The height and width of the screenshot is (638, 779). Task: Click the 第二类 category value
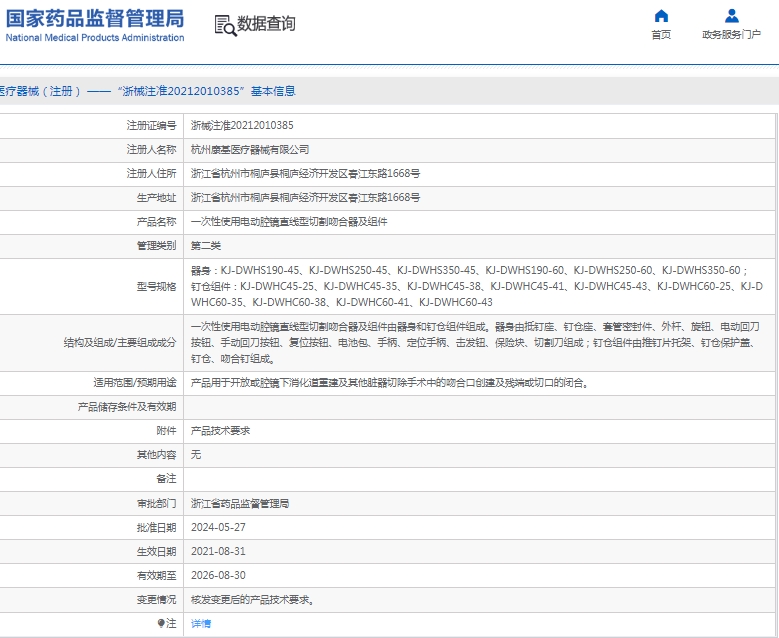click(x=206, y=245)
